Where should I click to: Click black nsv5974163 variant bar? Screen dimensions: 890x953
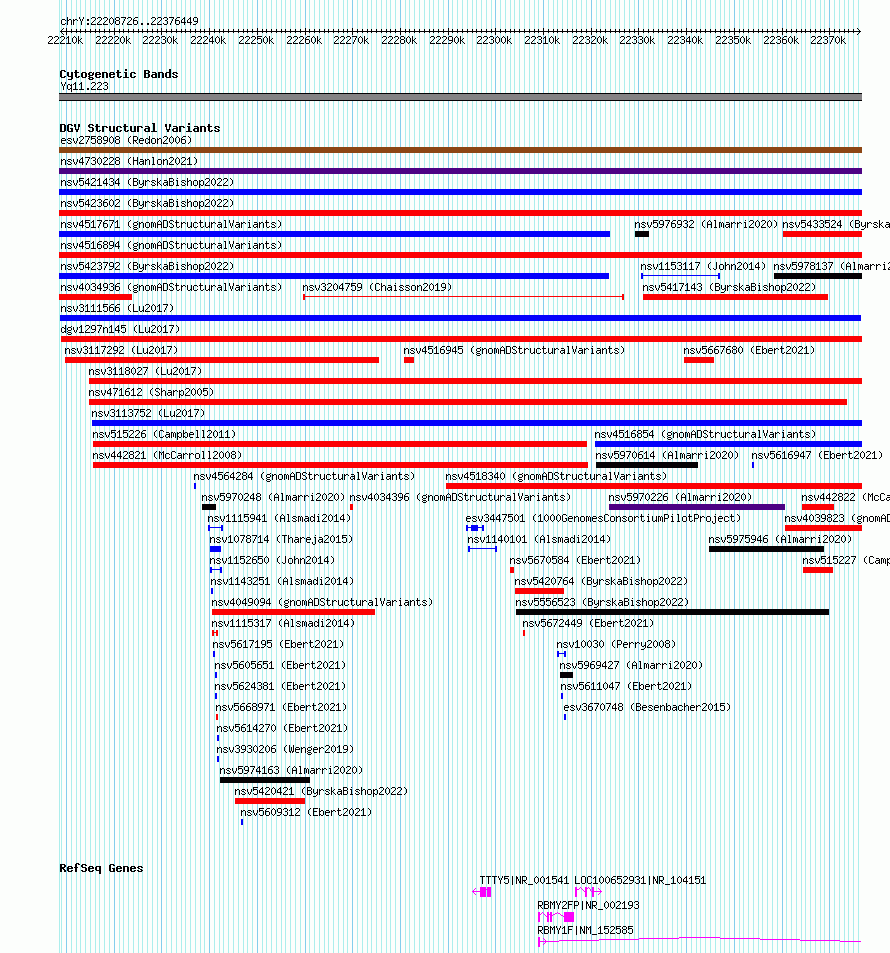pyautogui.click(x=265, y=780)
